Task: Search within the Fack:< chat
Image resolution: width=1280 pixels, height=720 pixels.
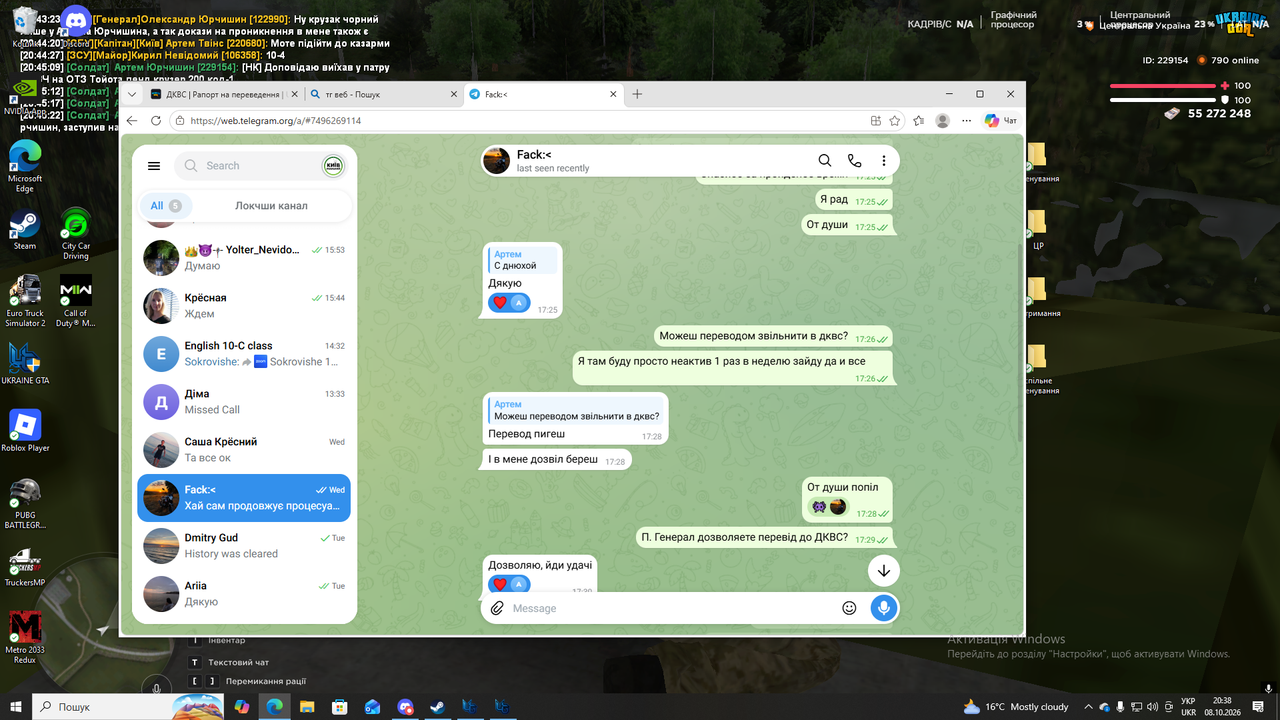Action: pos(825,160)
